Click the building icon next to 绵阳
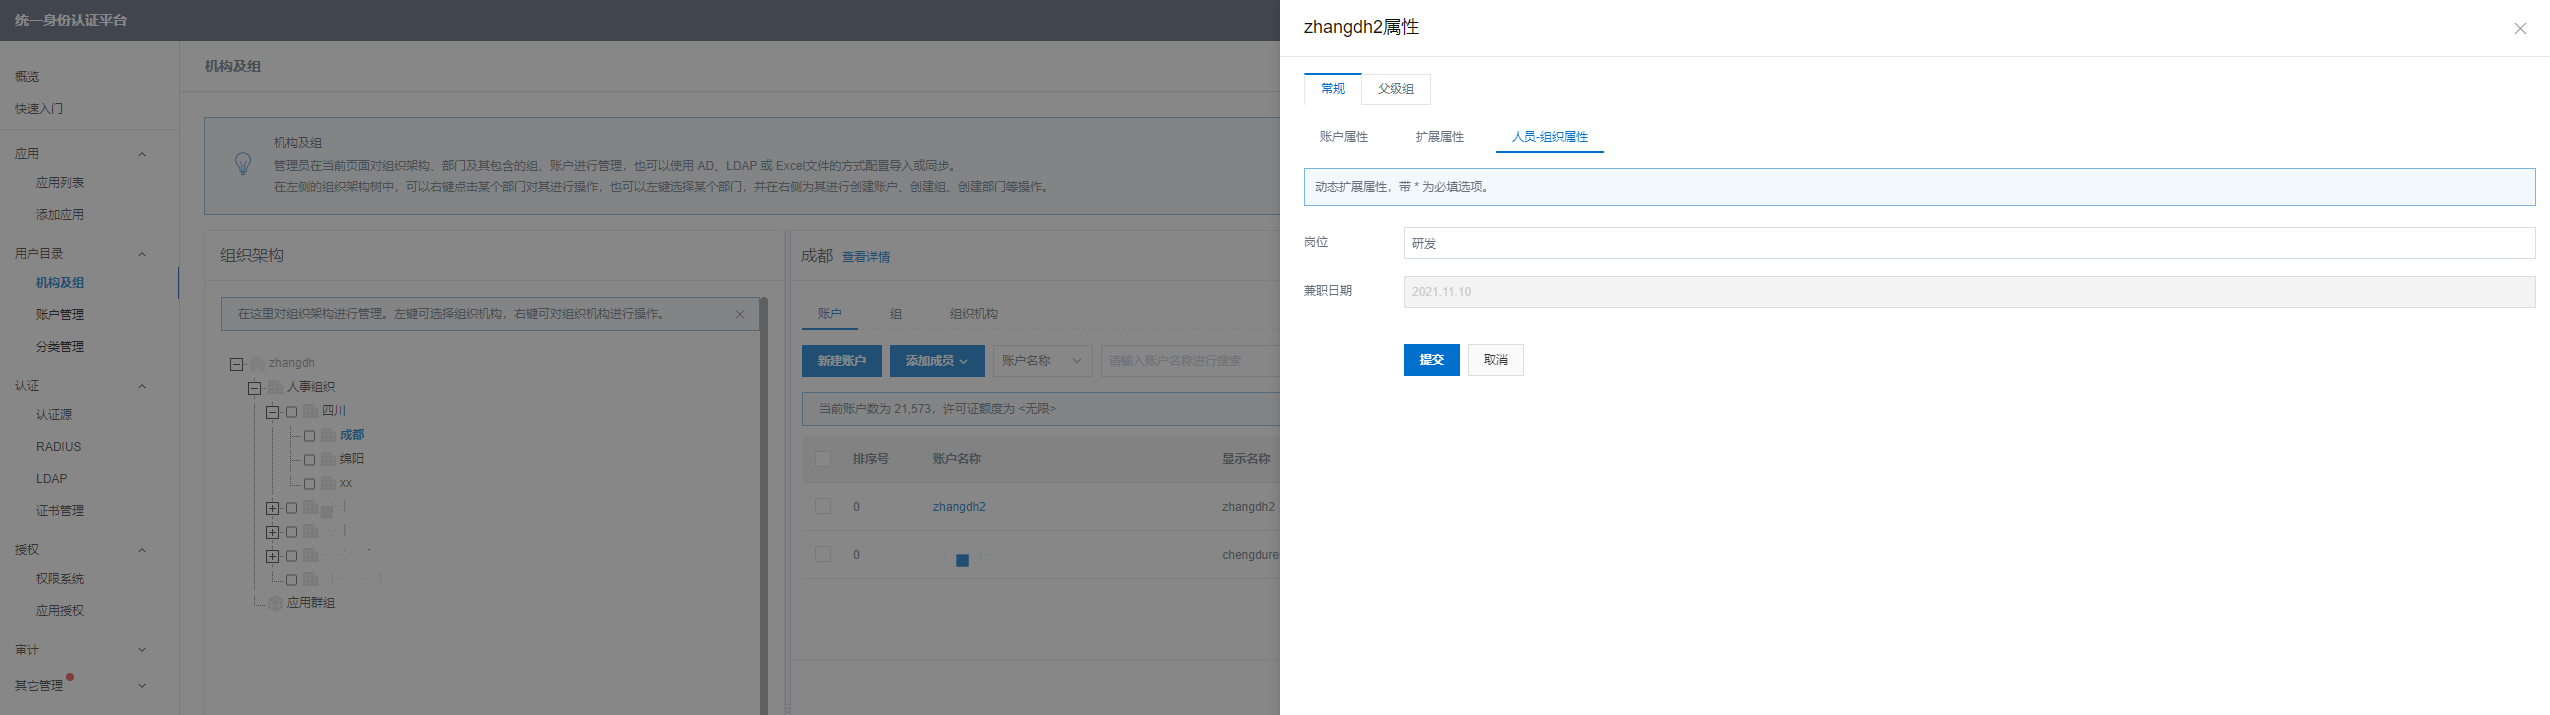This screenshot has width=2550, height=715. pyautogui.click(x=328, y=459)
